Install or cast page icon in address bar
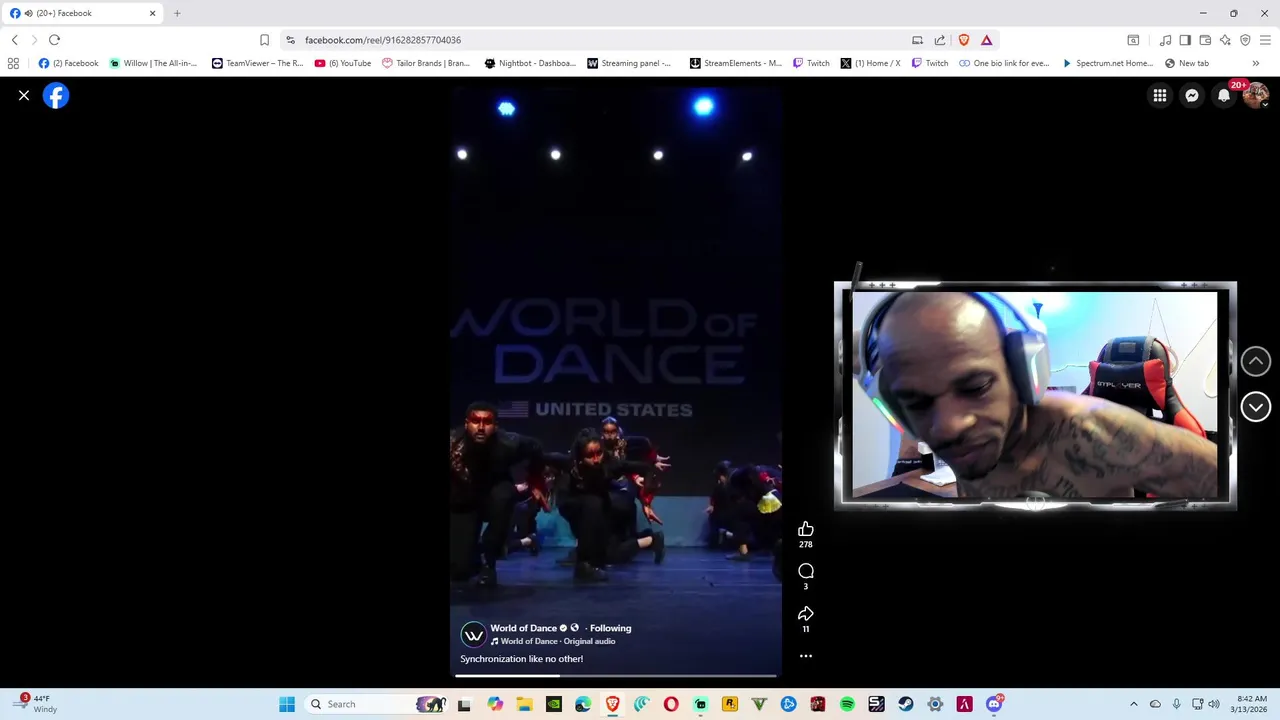 [917, 40]
